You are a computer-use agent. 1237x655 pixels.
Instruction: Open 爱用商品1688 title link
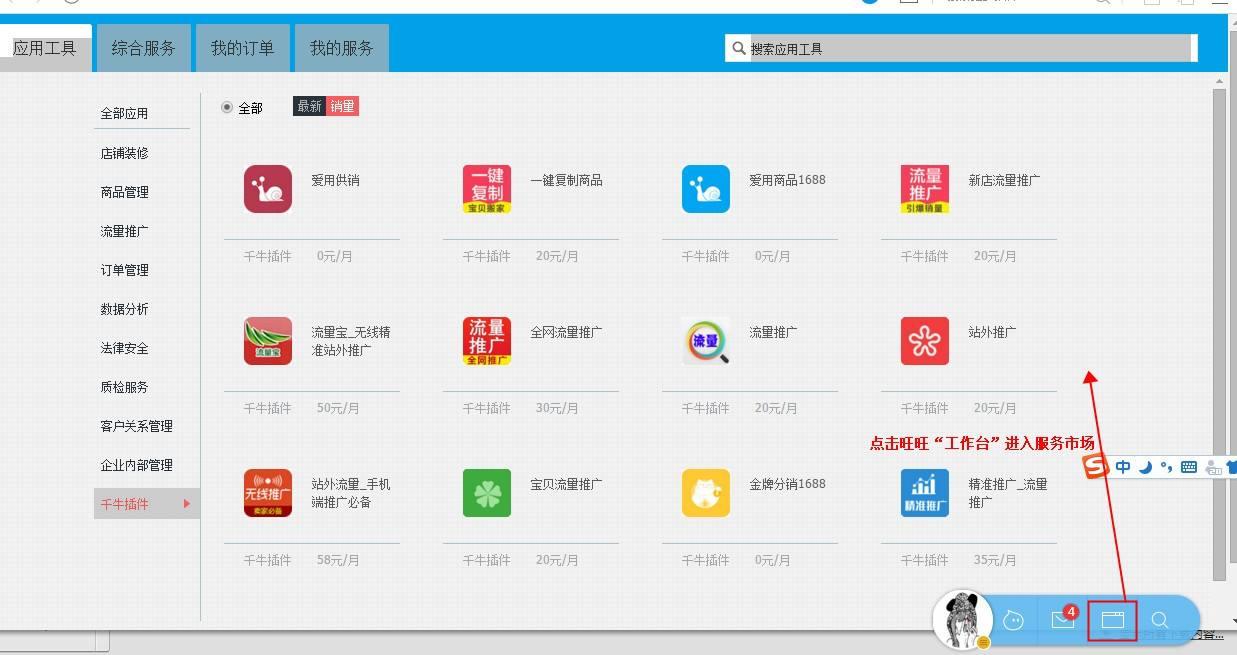pyautogui.click(x=787, y=180)
